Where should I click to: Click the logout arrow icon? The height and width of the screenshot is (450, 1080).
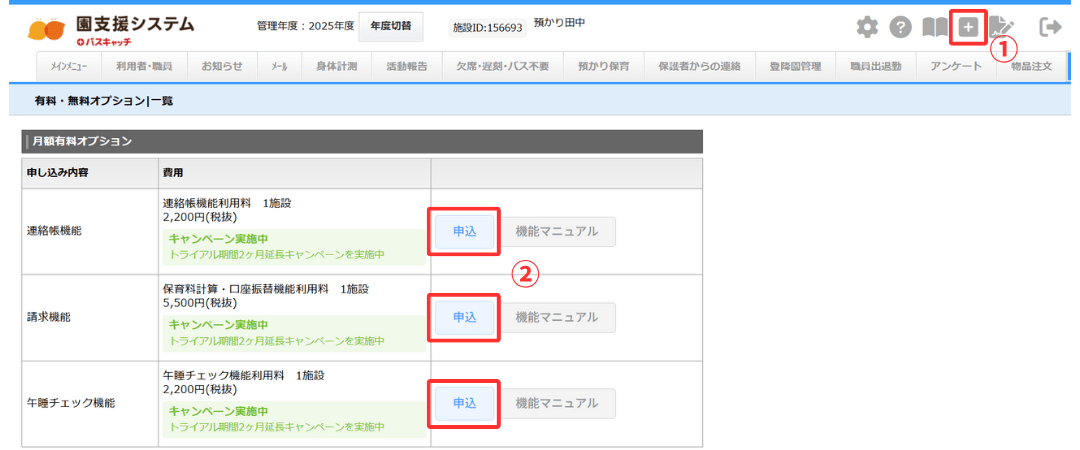[1050, 27]
